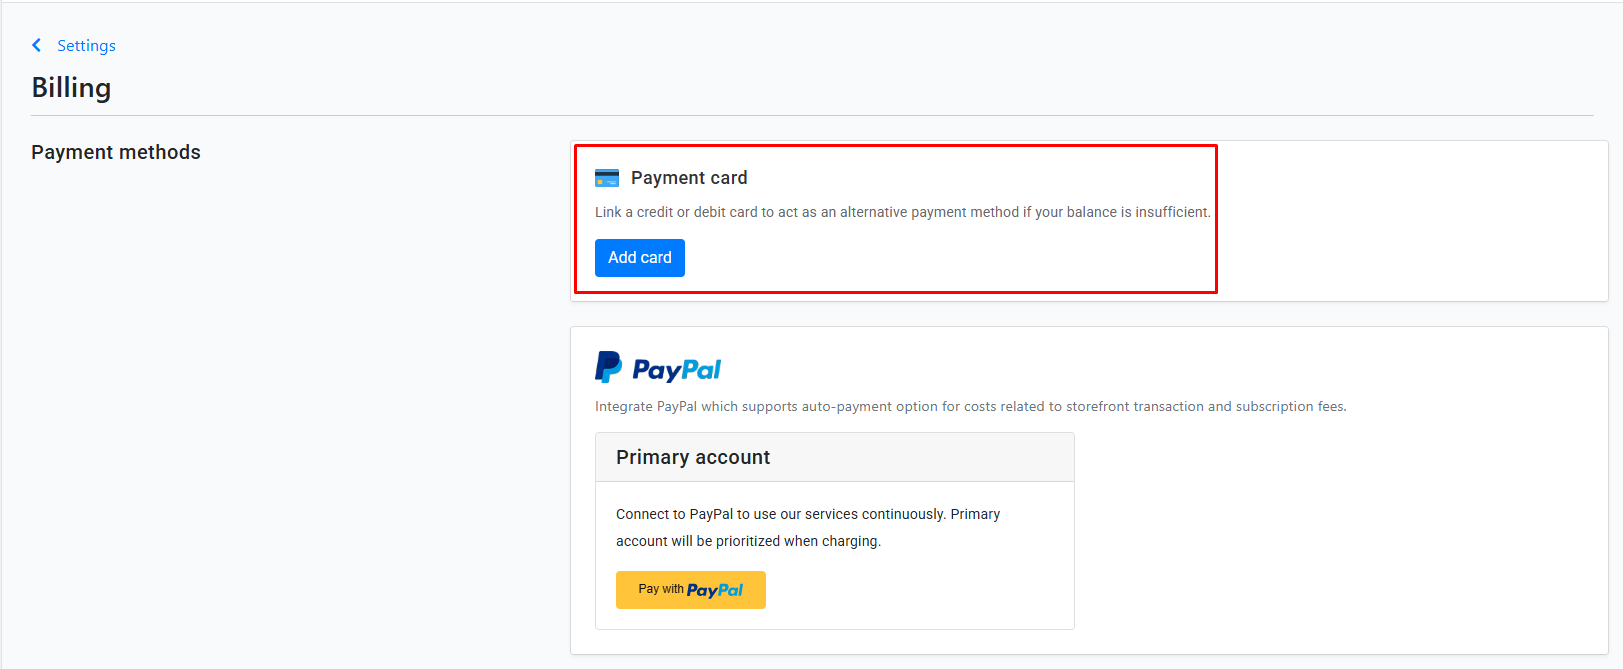Viewport: 1623px width, 669px height.
Task: Select the Primary account panel header
Action: coord(835,457)
